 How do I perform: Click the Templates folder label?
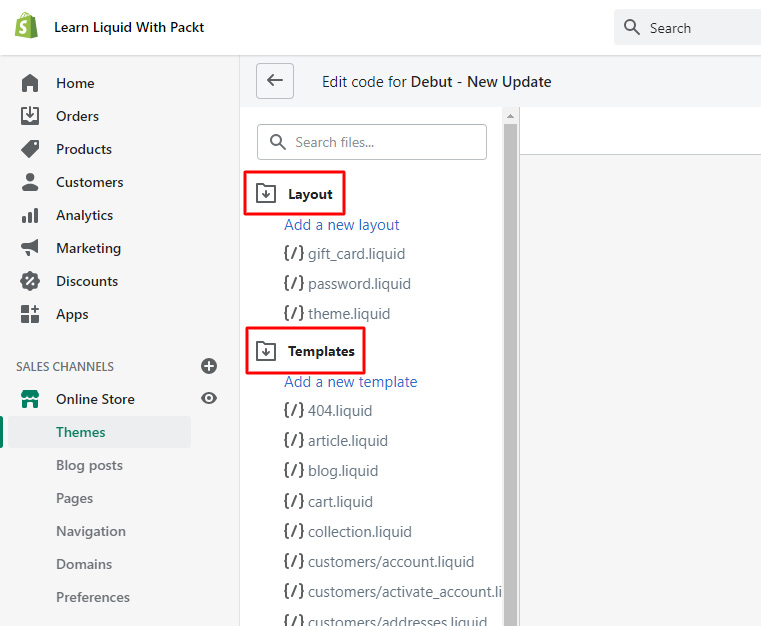[321, 351]
